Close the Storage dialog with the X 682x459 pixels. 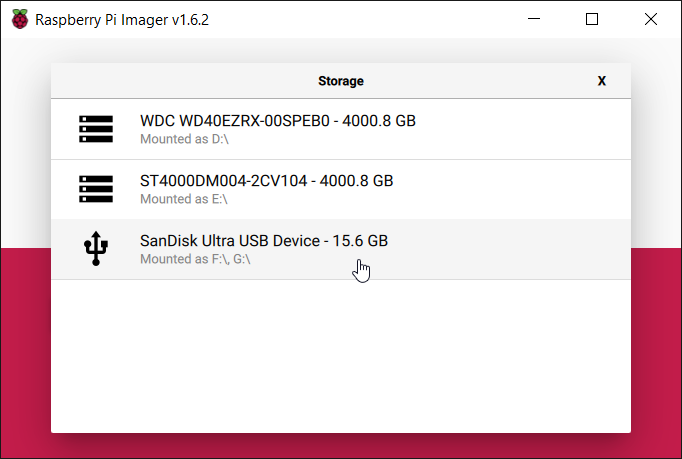(x=602, y=81)
